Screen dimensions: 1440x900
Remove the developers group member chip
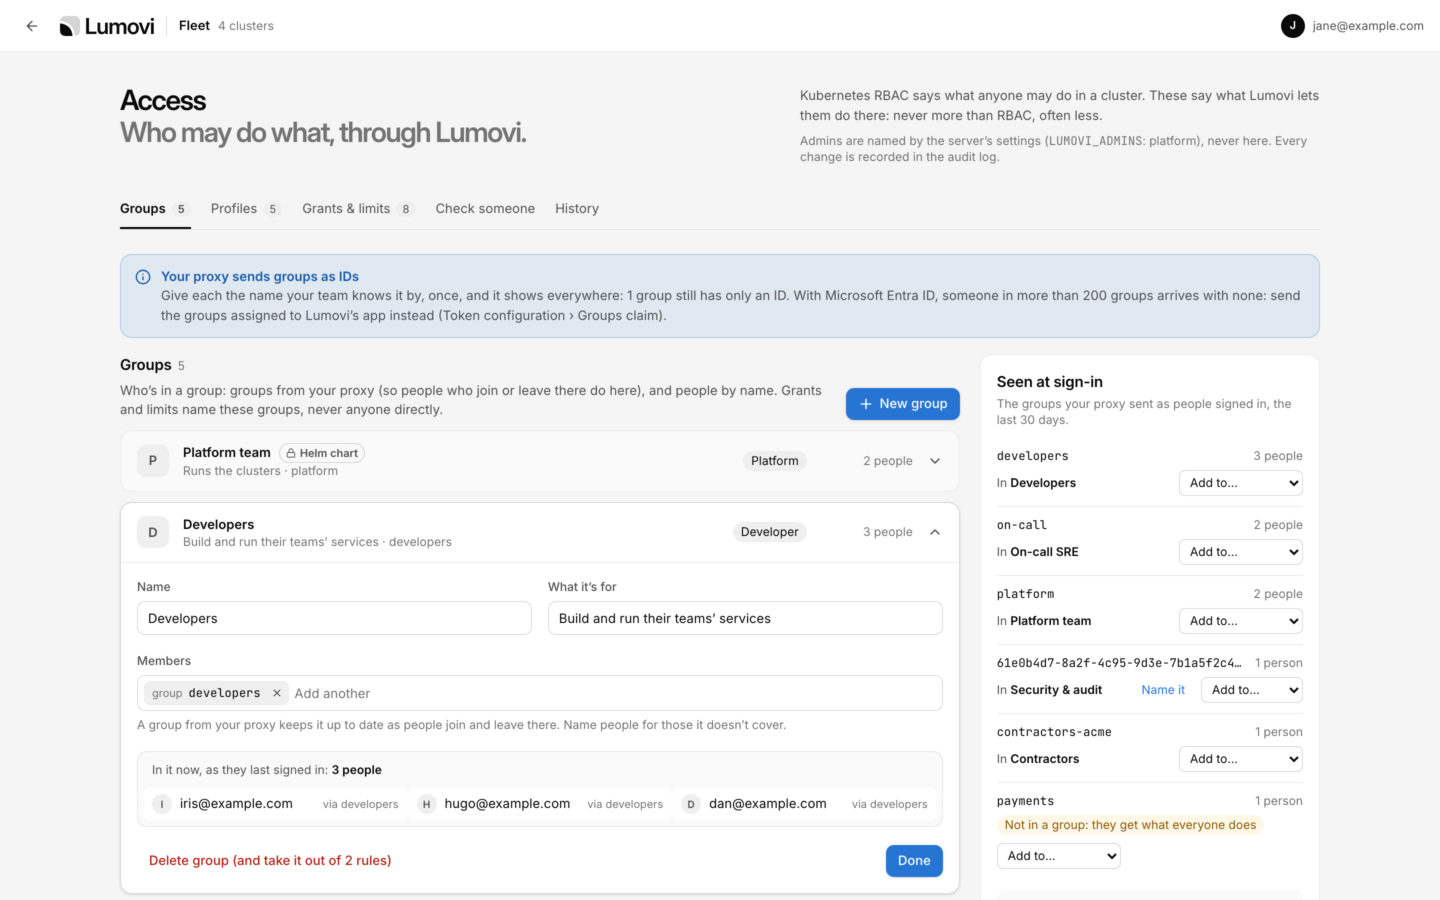(277, 693)
